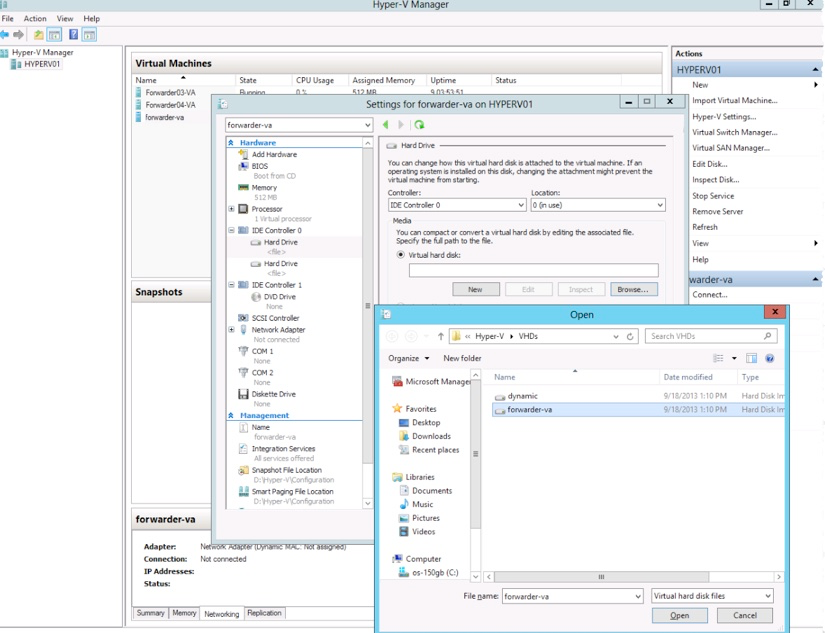Screen dimensions: 825x633
Task: Click Import Virtual Machine... in Actions pane
Action: click(735, 101)
